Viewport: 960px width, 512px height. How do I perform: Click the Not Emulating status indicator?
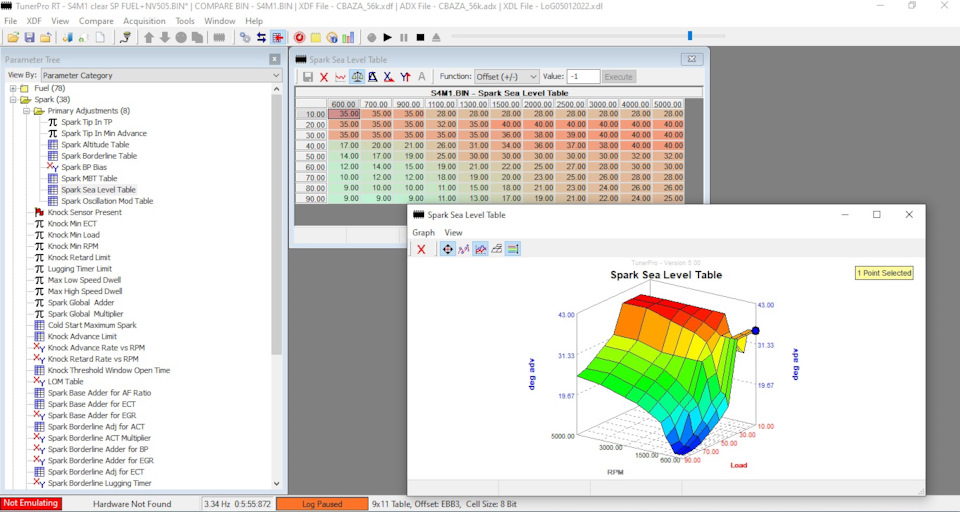31,503
